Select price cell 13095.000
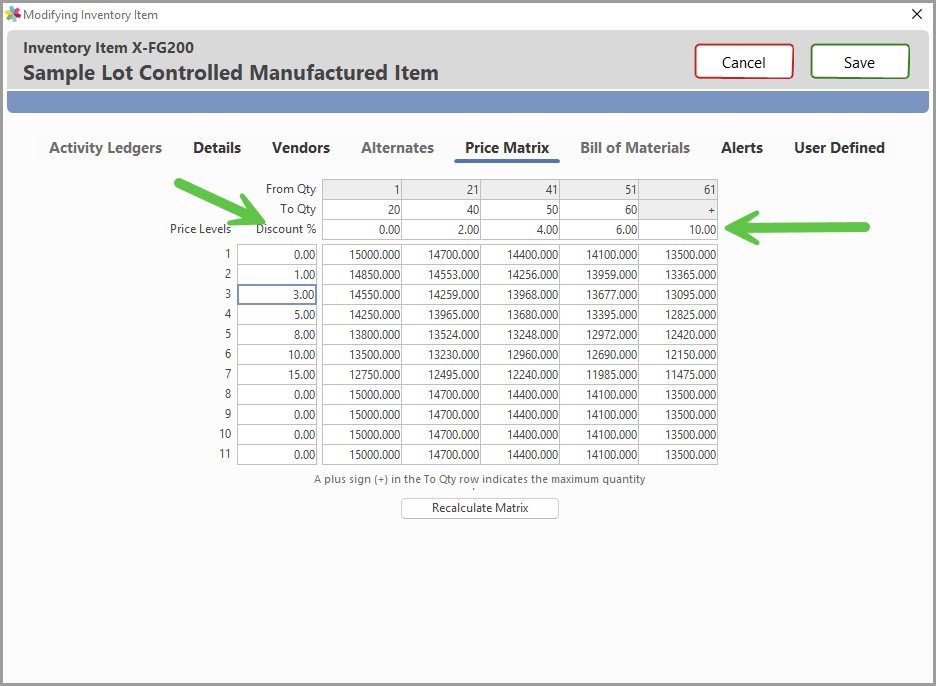 tap(678, 294)
